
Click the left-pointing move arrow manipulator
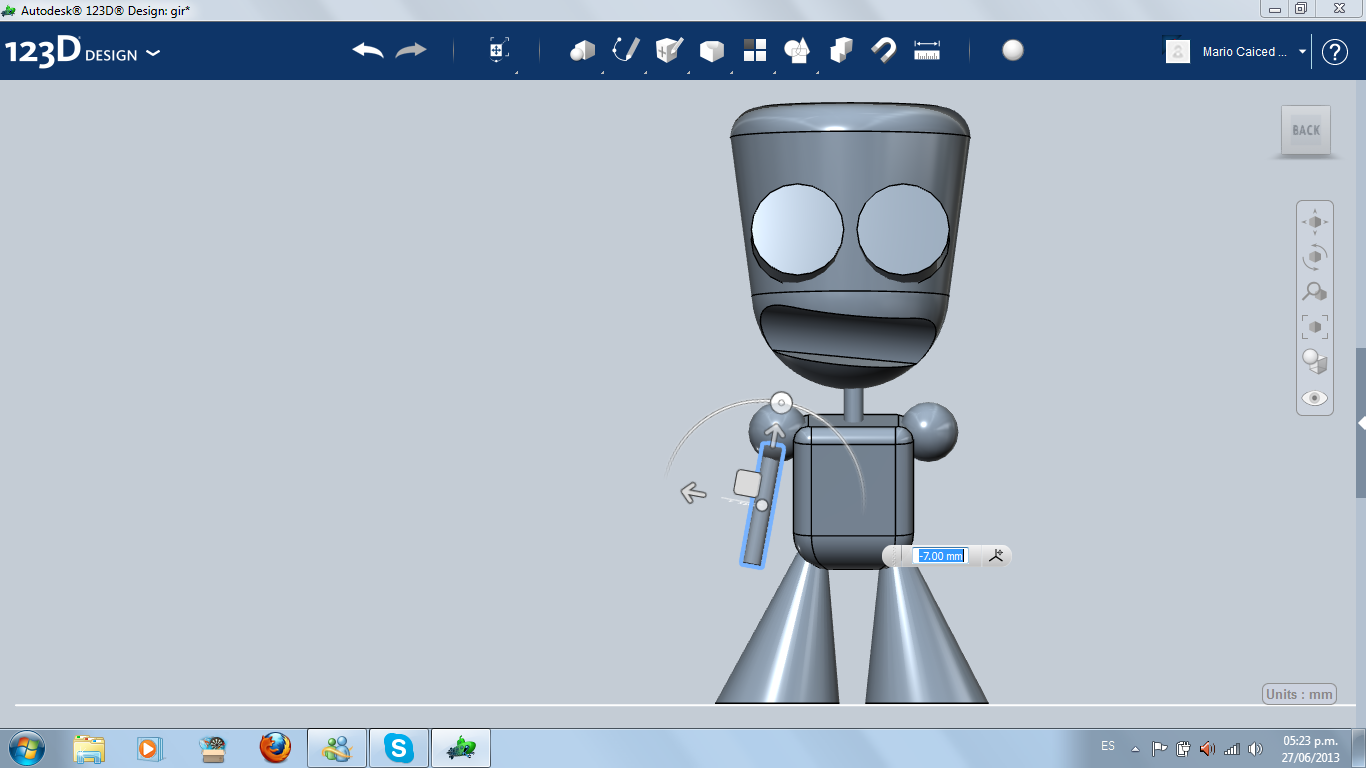pyautogui.click(x=693, y=492)
